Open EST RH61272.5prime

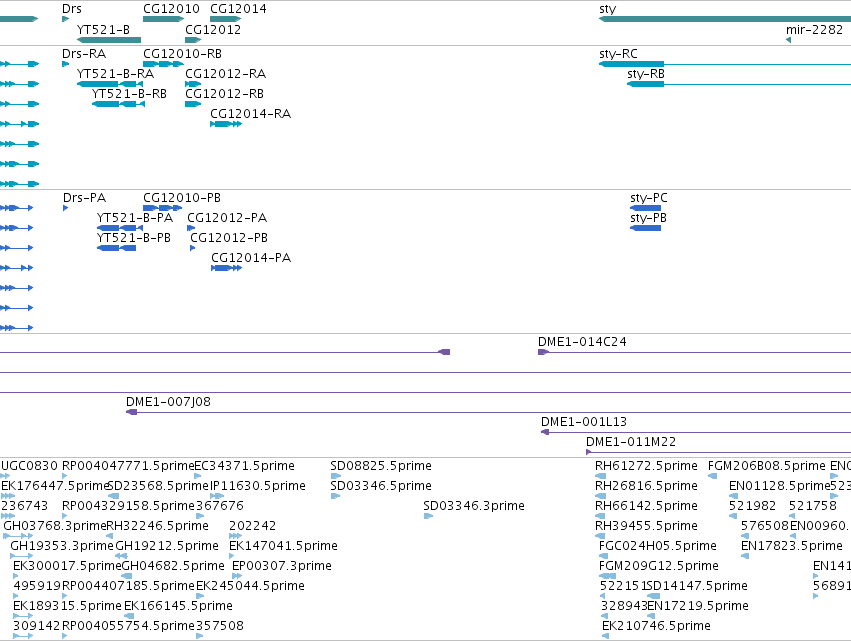click(646, 466)
